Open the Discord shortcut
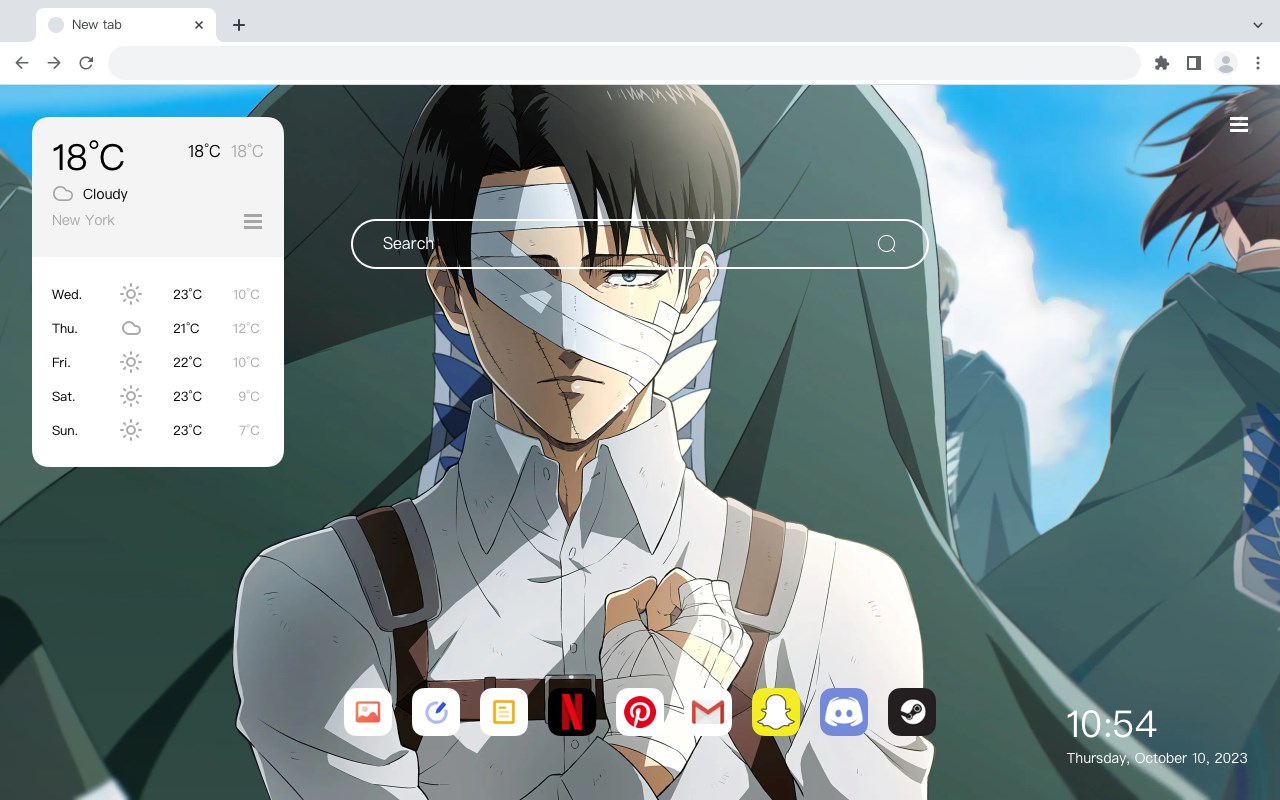The height and width of the screenshot is (800, 1280). (844, 712)
